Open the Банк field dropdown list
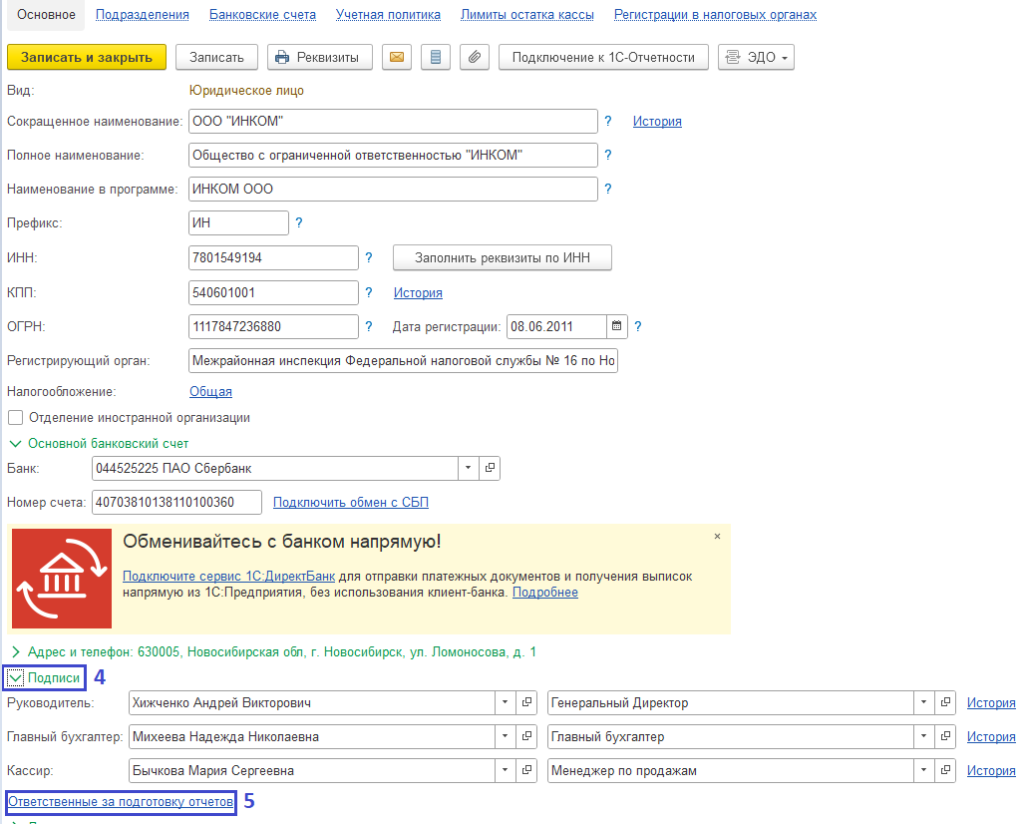Screen dimensions: 1024x824 pos(469,467)
